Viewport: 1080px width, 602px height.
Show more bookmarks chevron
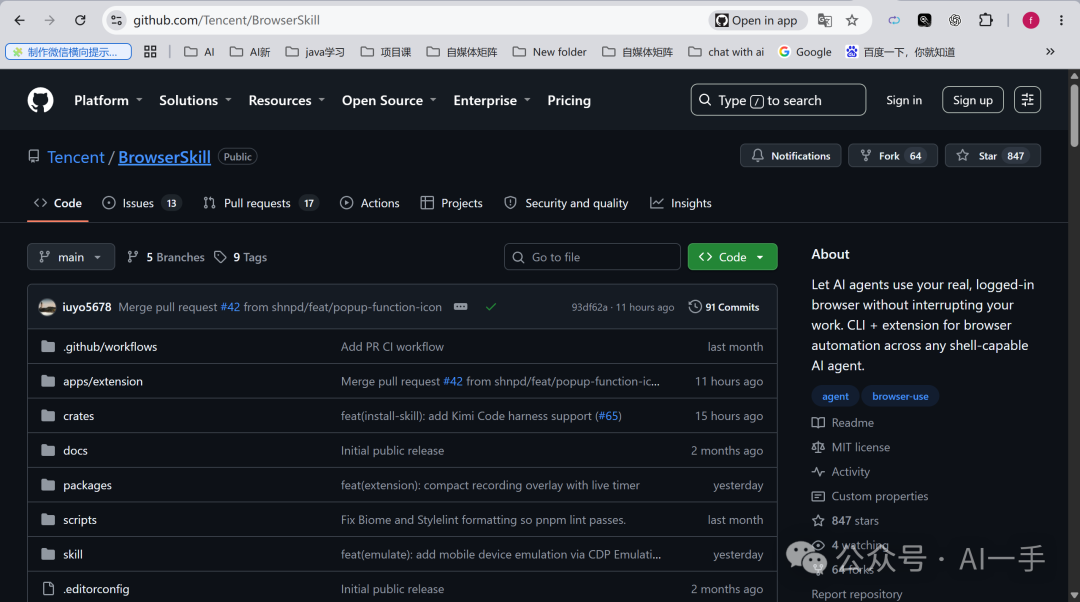pos(1050,52)
